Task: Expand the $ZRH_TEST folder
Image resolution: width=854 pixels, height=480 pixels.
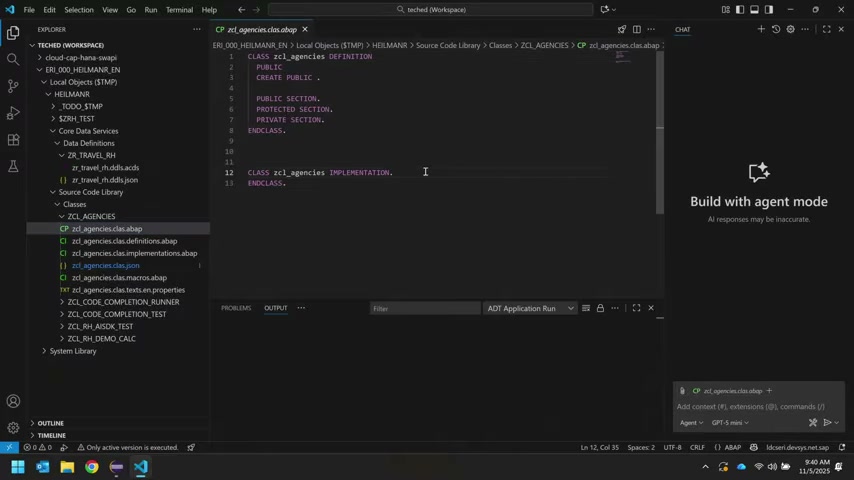Action: (x=76, y=118)
